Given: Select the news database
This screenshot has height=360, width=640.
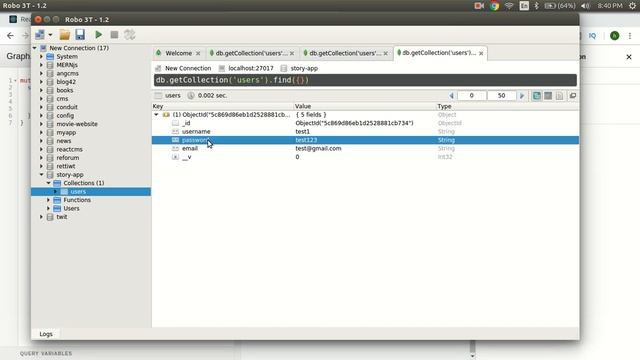Looking at the screenshot, I should coord(64,141).
